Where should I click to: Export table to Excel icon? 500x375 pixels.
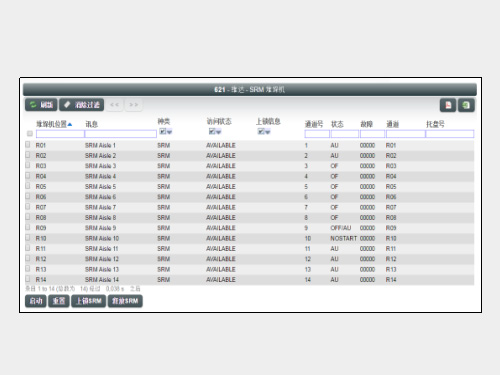[x=466, y=105]
